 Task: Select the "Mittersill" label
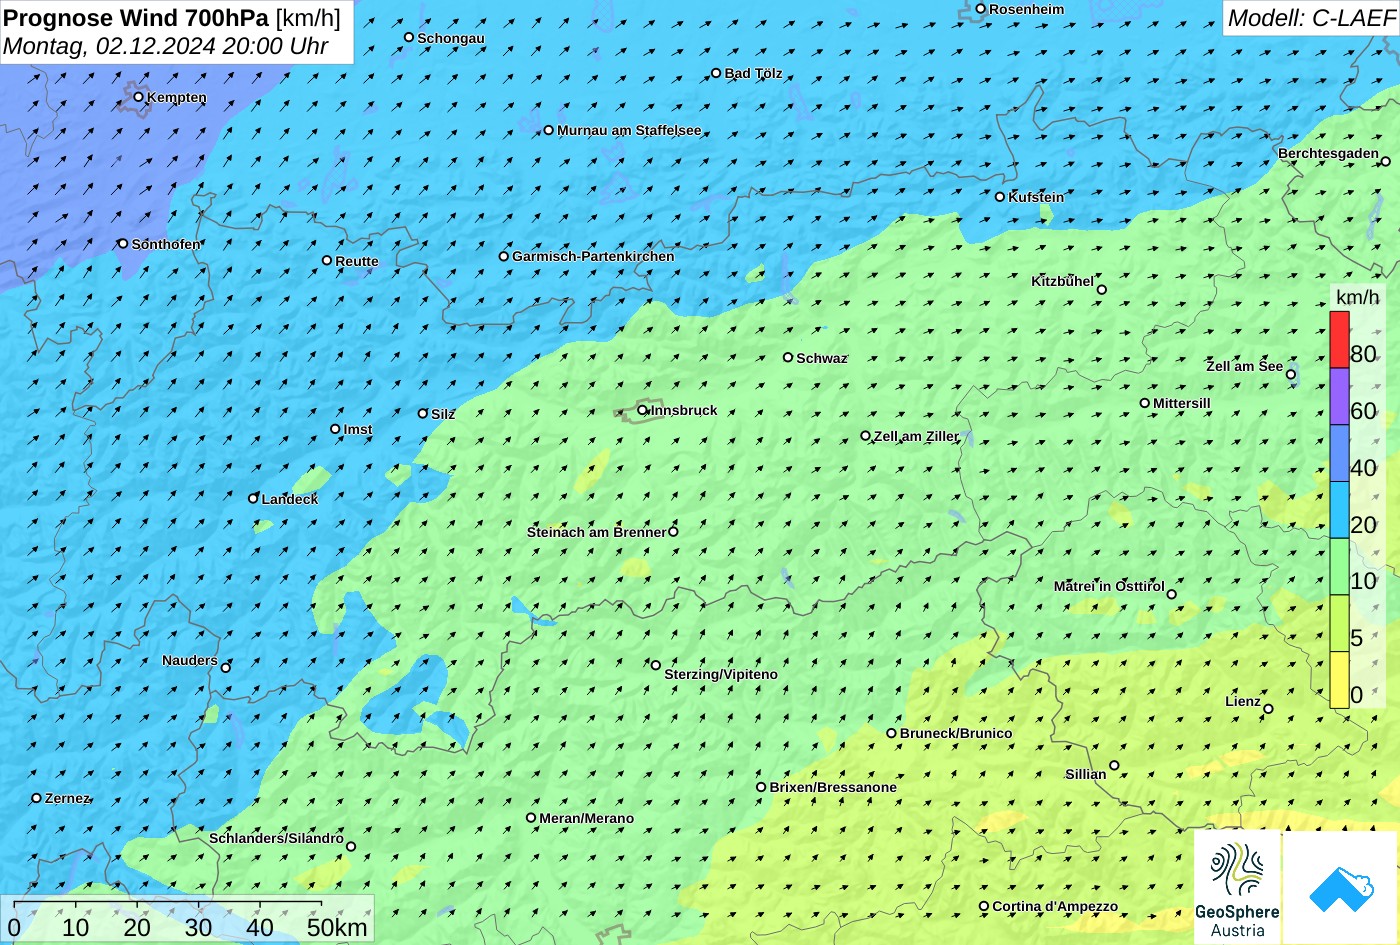(1182, 403)
